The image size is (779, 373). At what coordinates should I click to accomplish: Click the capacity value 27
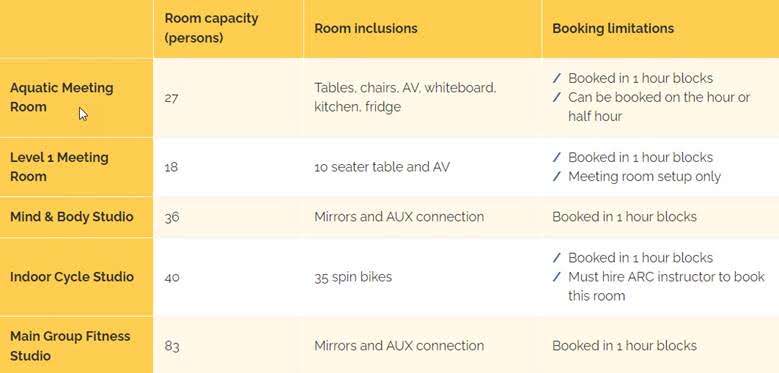click(x=171, y=97)
